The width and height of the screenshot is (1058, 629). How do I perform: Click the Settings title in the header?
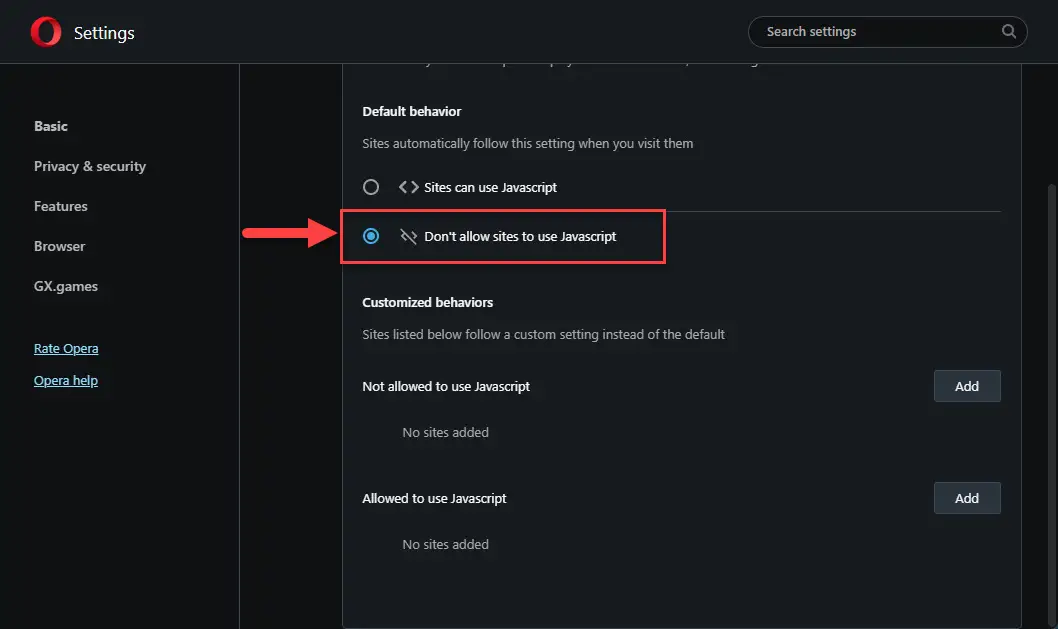[x=104, y=33]
